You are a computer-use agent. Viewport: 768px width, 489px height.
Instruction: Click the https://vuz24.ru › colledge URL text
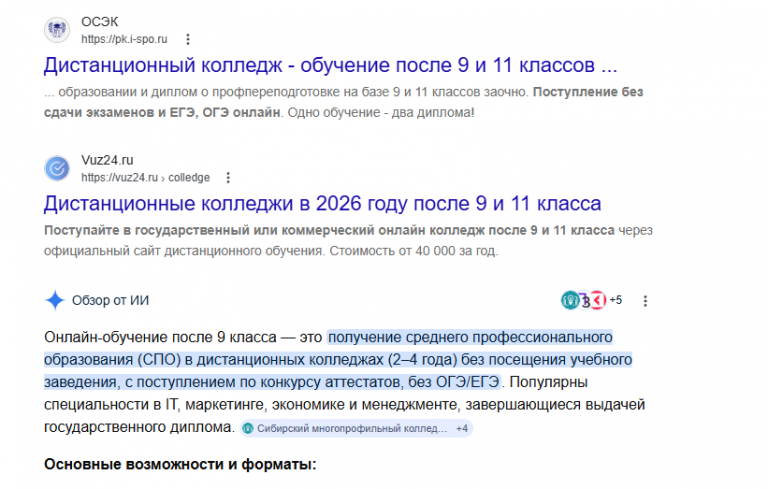pyautogui.click(x=145, y=177)
